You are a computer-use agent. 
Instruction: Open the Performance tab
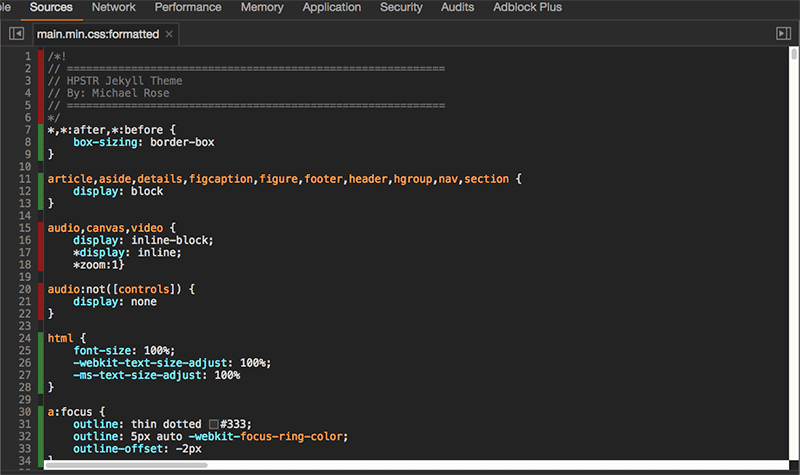[x=188, y=7]
